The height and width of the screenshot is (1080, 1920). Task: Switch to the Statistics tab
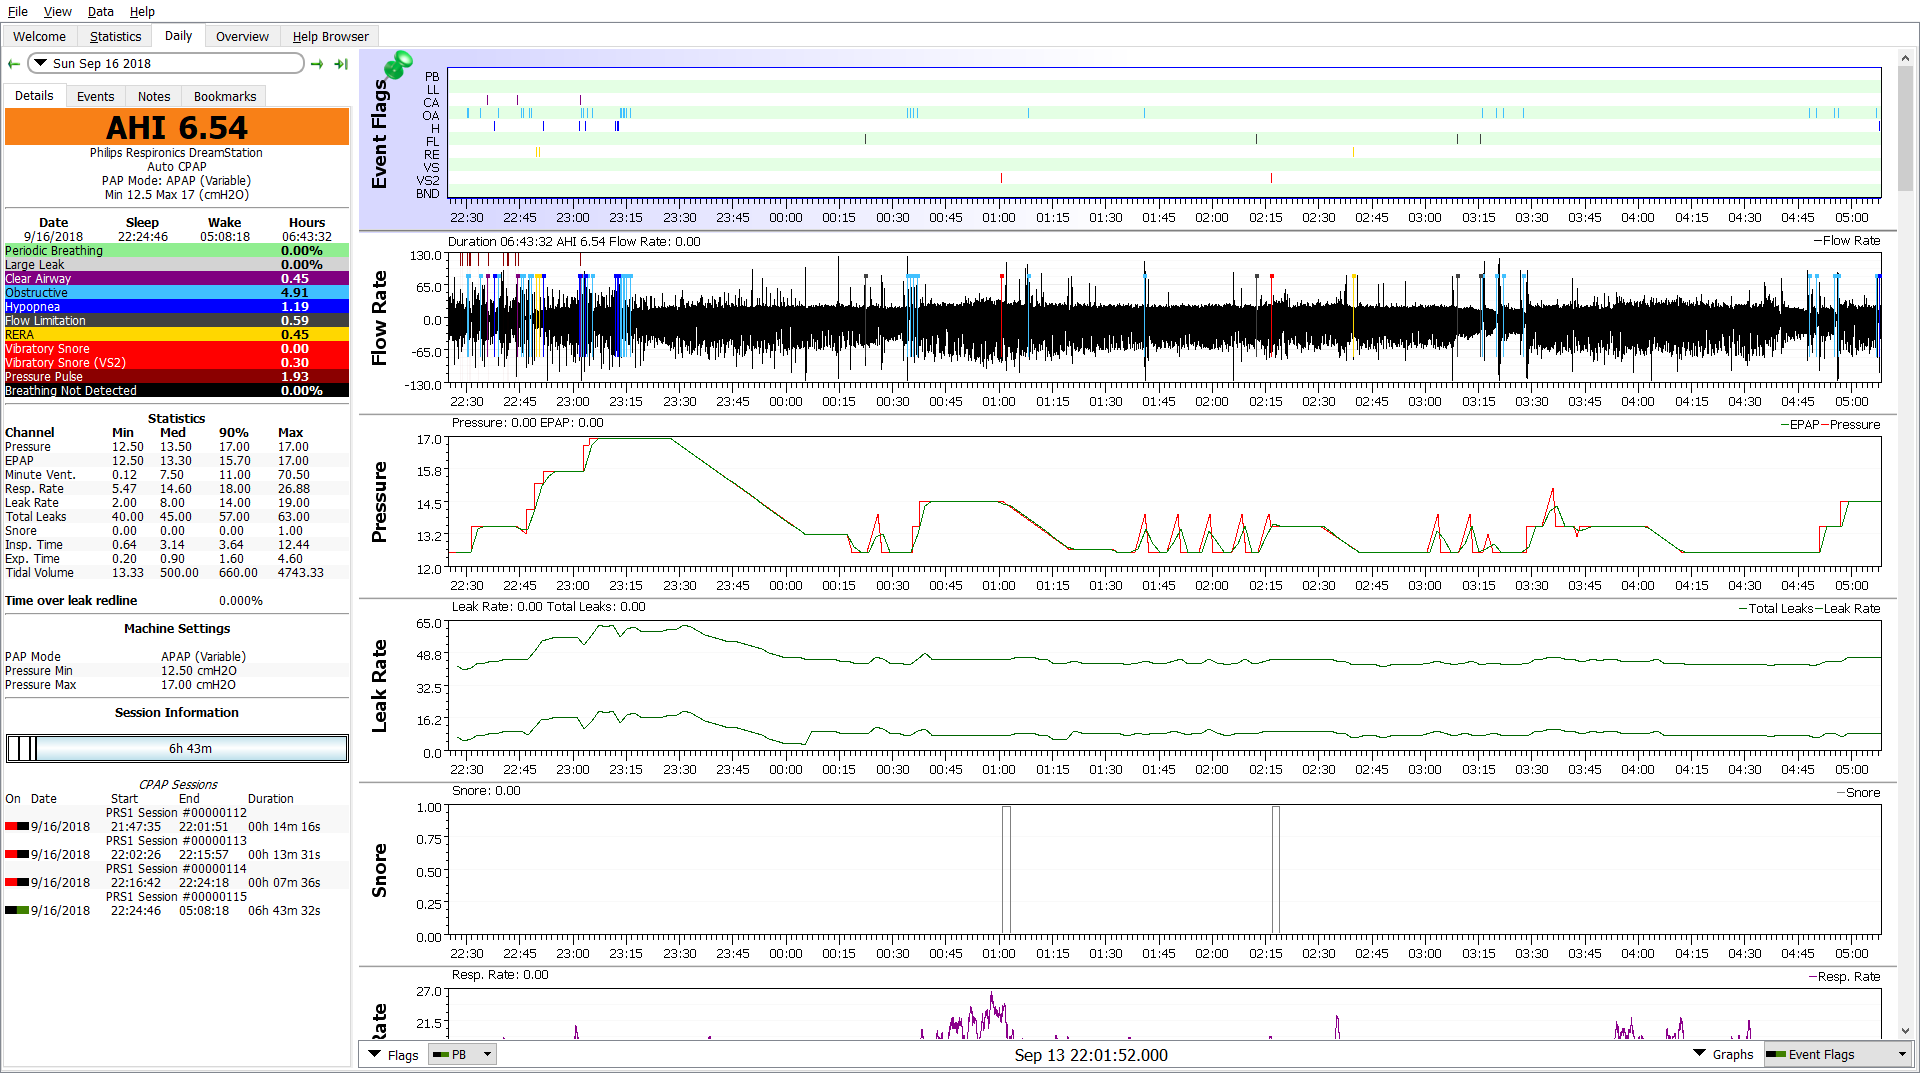(115, 36)
